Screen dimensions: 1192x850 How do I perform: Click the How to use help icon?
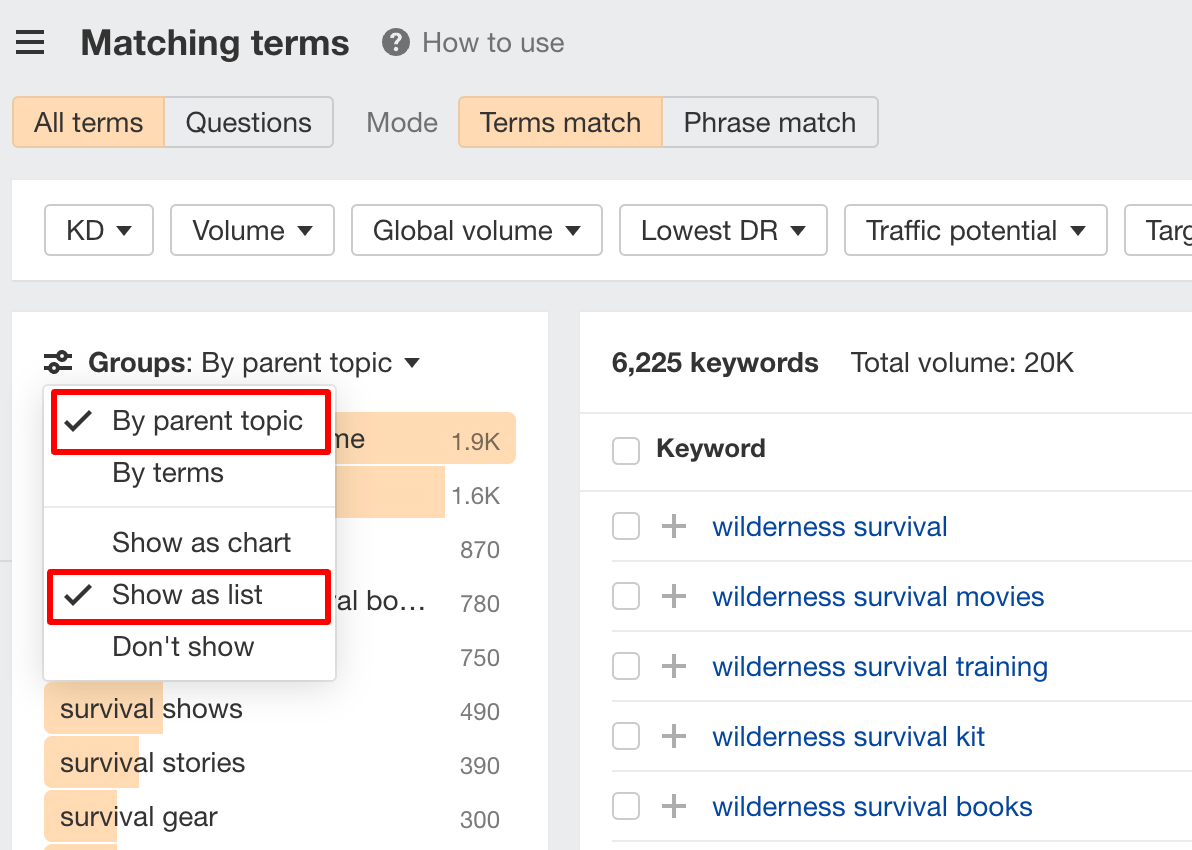(x=396, y=43)
